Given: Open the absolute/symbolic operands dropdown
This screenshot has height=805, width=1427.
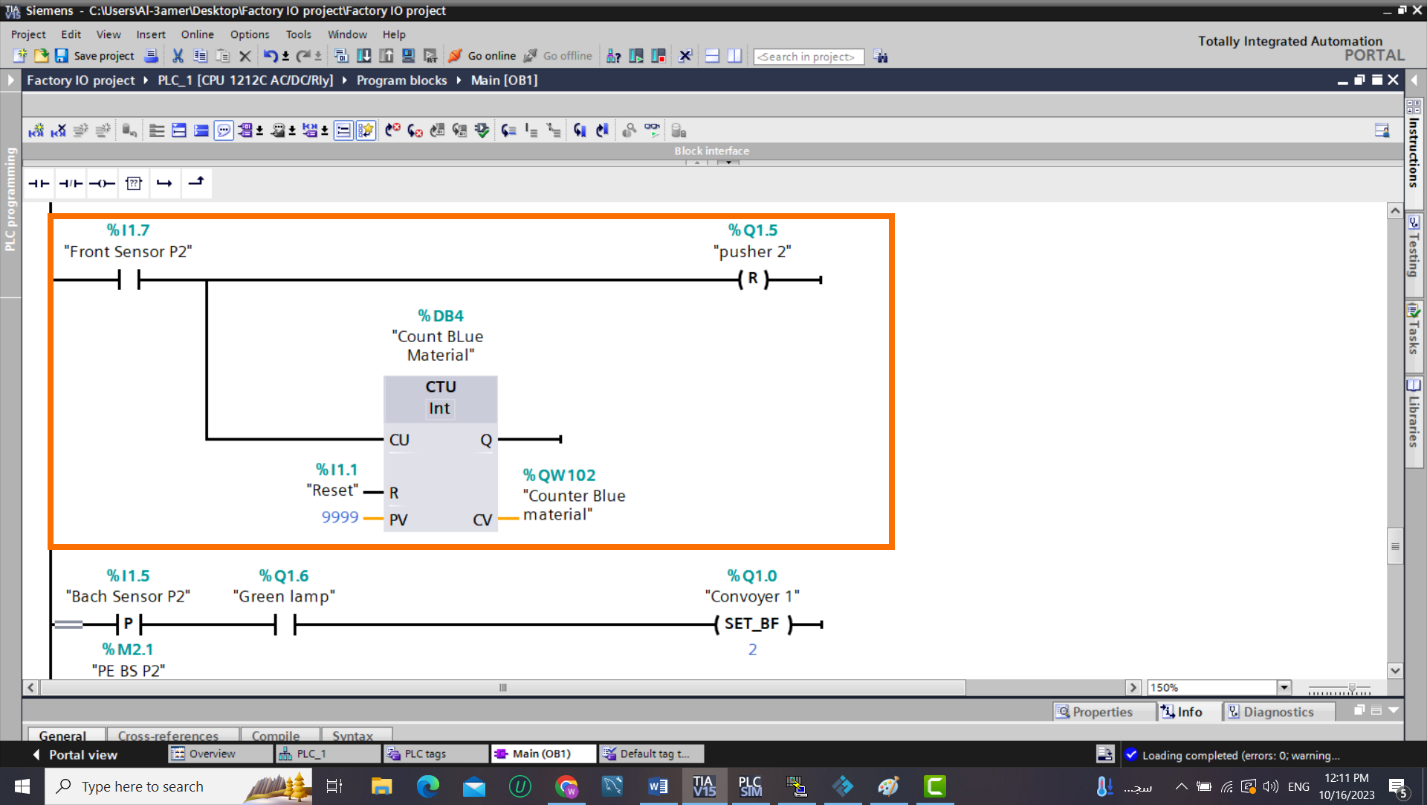Looking at the screenshot, I should [260, 130].
